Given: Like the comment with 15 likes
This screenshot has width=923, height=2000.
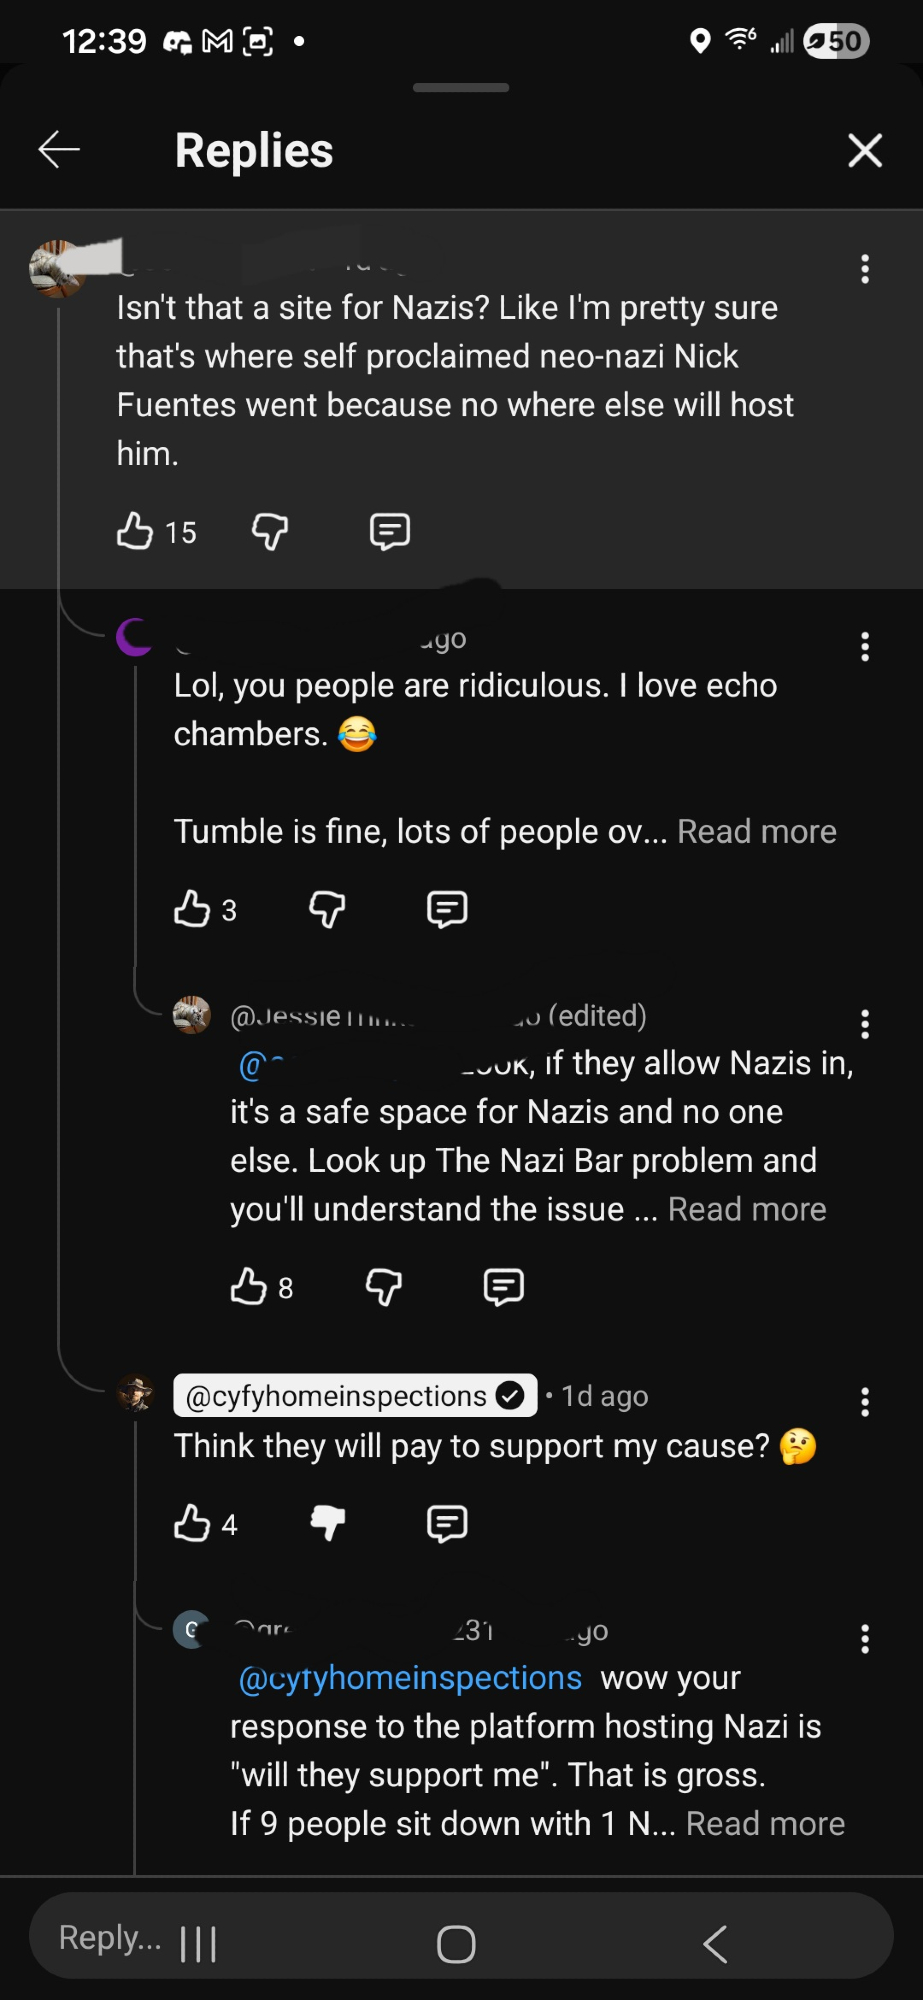Looking at the screenshot, I should coord(136,531).
